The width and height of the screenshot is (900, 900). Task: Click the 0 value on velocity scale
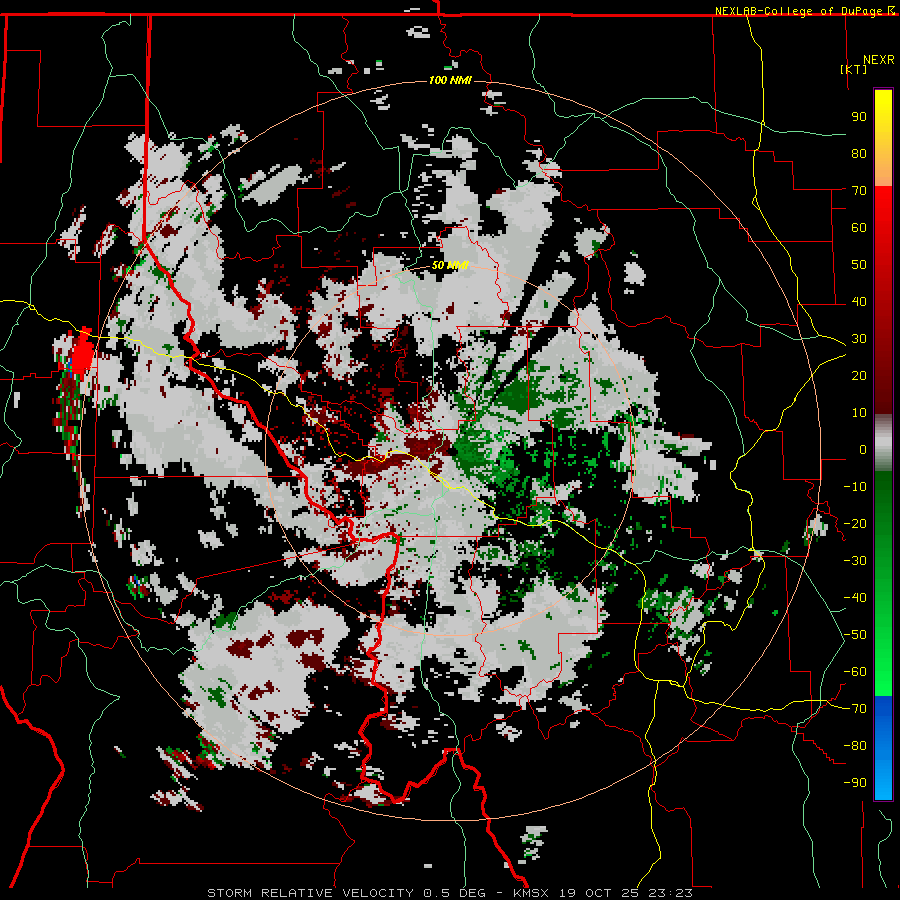pyautogui.click(x=863, y=449)
